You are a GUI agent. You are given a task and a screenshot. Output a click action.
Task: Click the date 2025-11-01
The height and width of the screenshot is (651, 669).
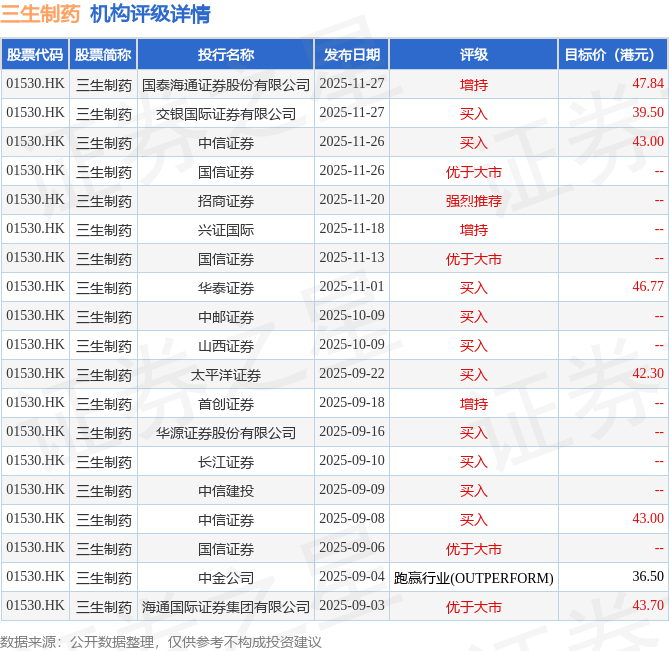click(x=352, y=287)
